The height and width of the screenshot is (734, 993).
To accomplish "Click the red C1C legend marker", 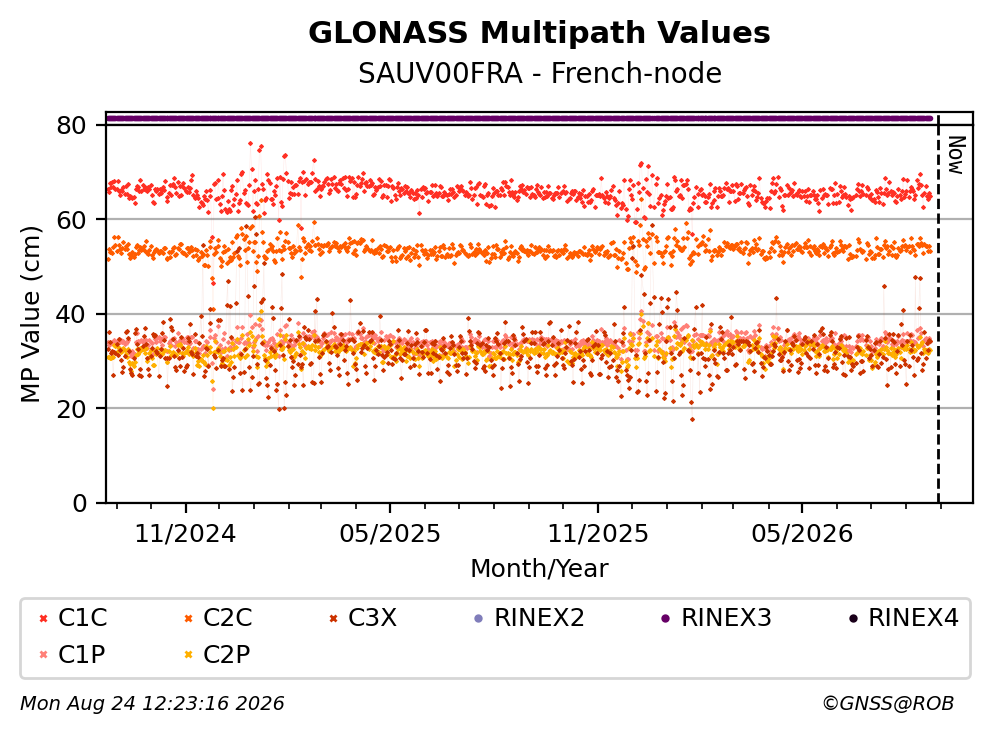I will pos(43,618).
